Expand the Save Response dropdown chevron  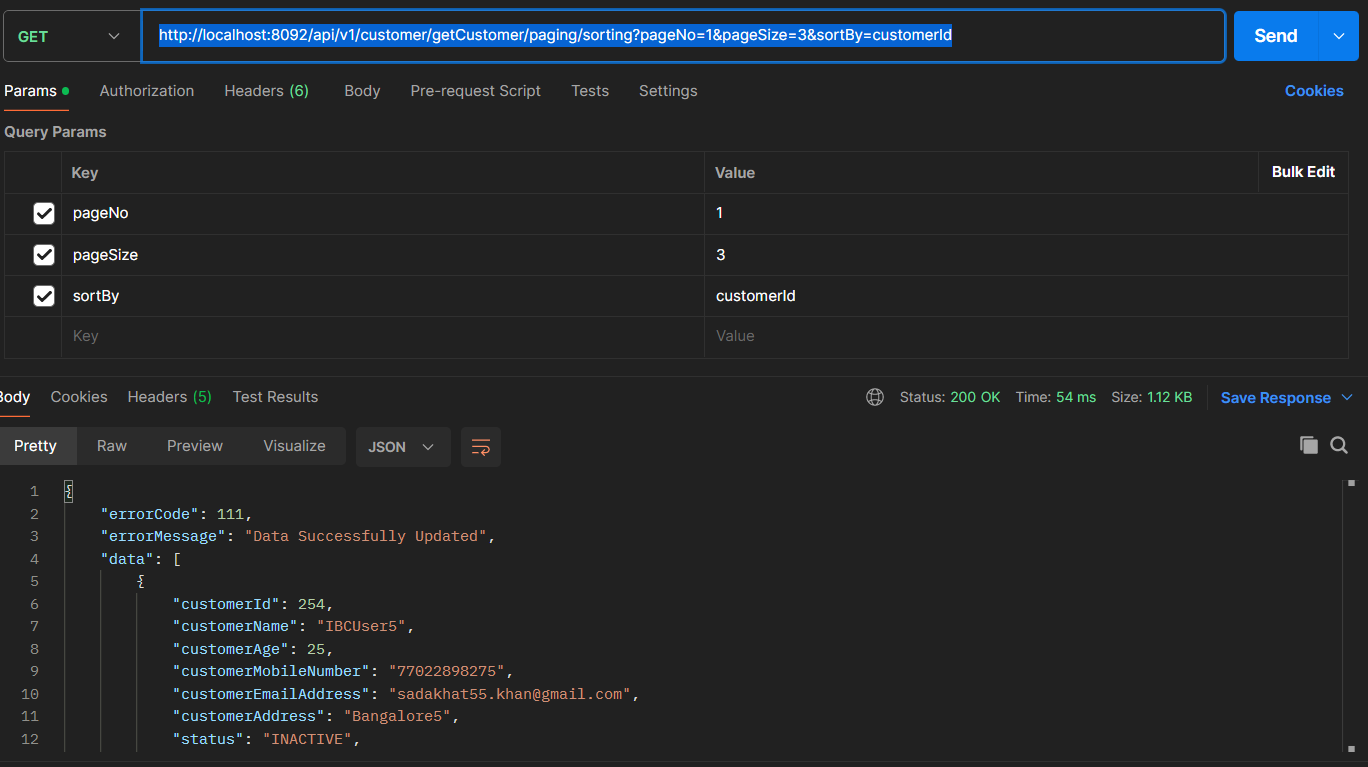coord(1346,397)
